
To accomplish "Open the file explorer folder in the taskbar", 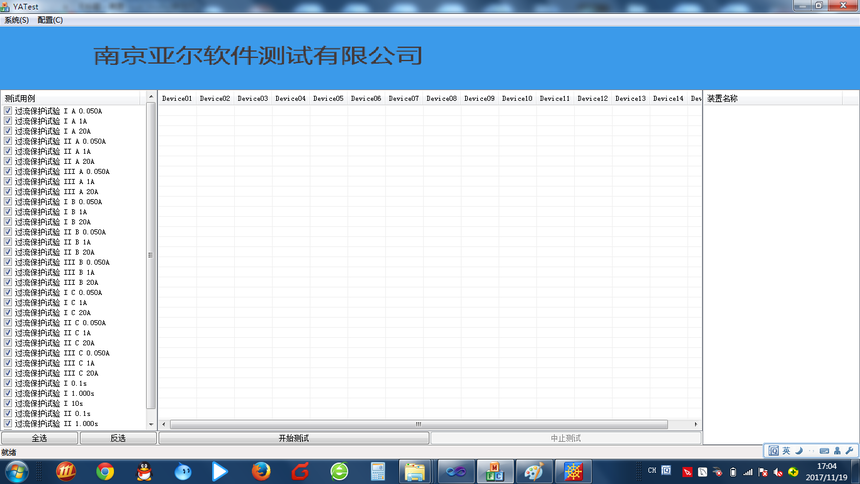I will 415,471.
